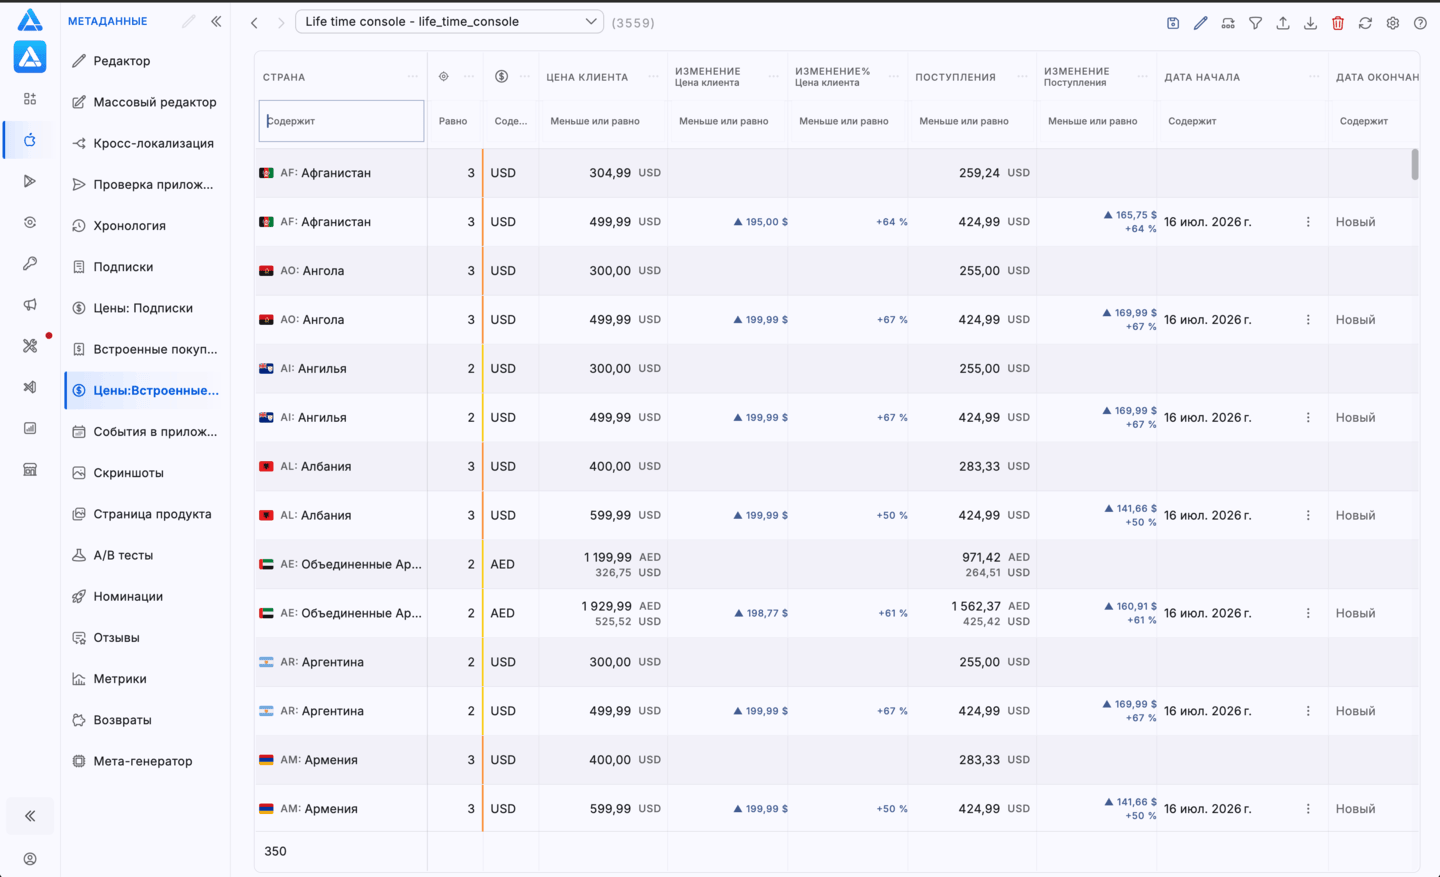This screenshot has height=877, width=1440.
Task: Expand the bottom-left sidebar collapse arrows
Action: point(30,816)
